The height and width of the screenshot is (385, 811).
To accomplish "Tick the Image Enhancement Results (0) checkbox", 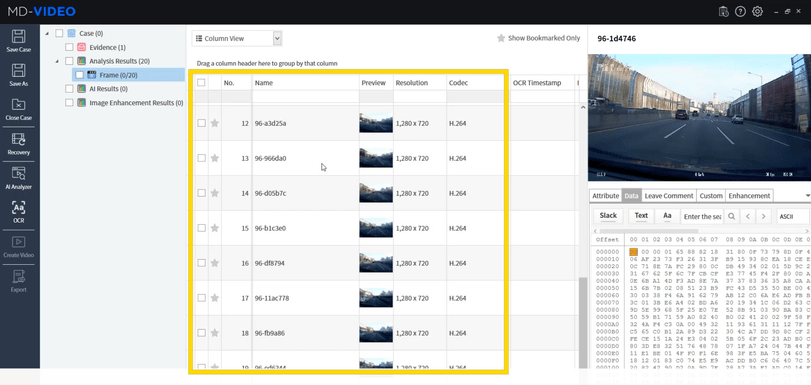I will coord(69,102).
